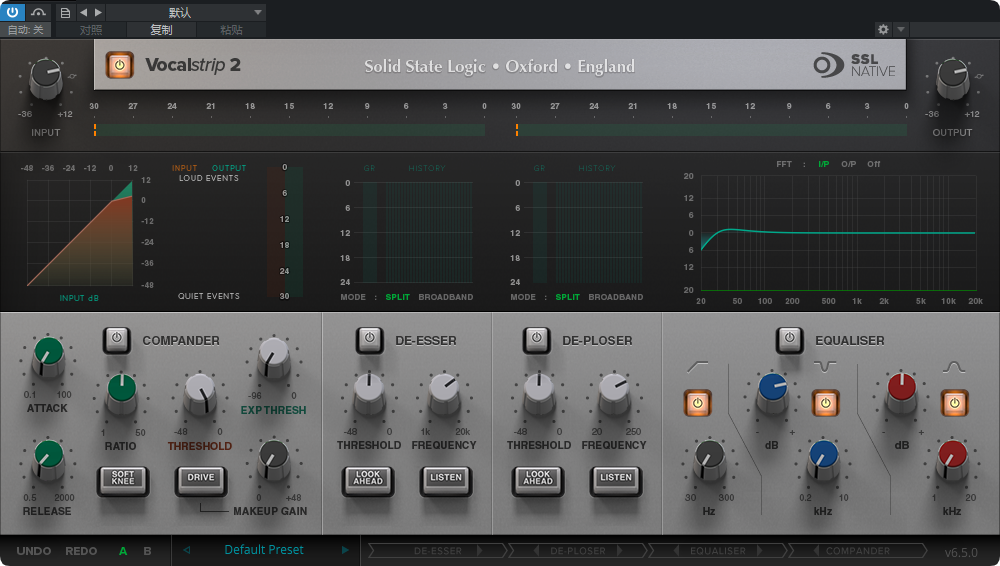Select De-Esser SPLIT mode
This screenshot has height=566, width=1000.
coord(397,297)
